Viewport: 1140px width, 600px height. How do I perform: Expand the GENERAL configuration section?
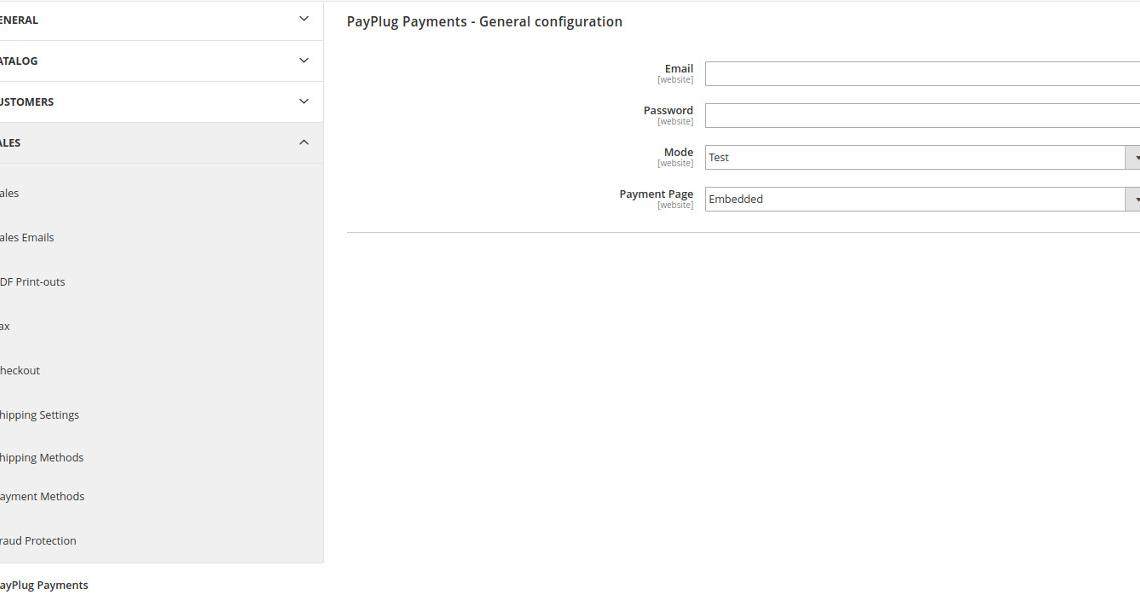150,18
